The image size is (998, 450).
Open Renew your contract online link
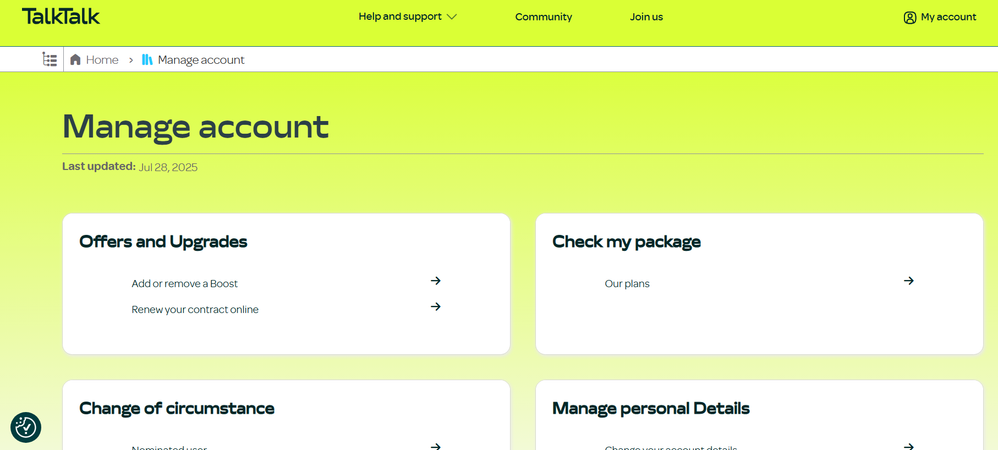195,310
